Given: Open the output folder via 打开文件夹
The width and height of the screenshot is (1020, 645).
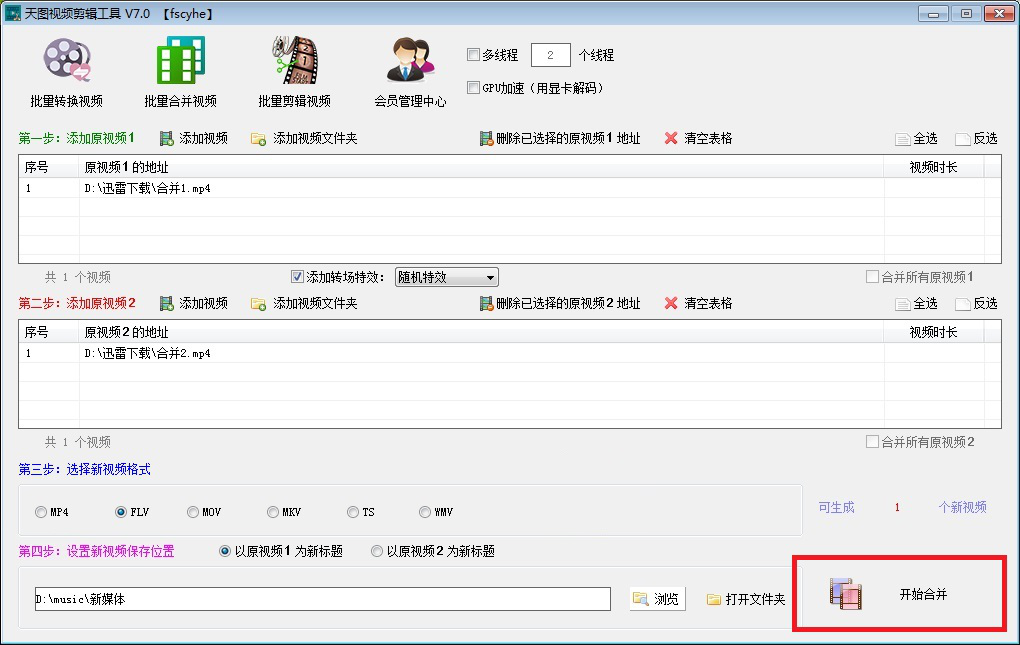Looking at the screenshot, I should [x=746, y=599].
